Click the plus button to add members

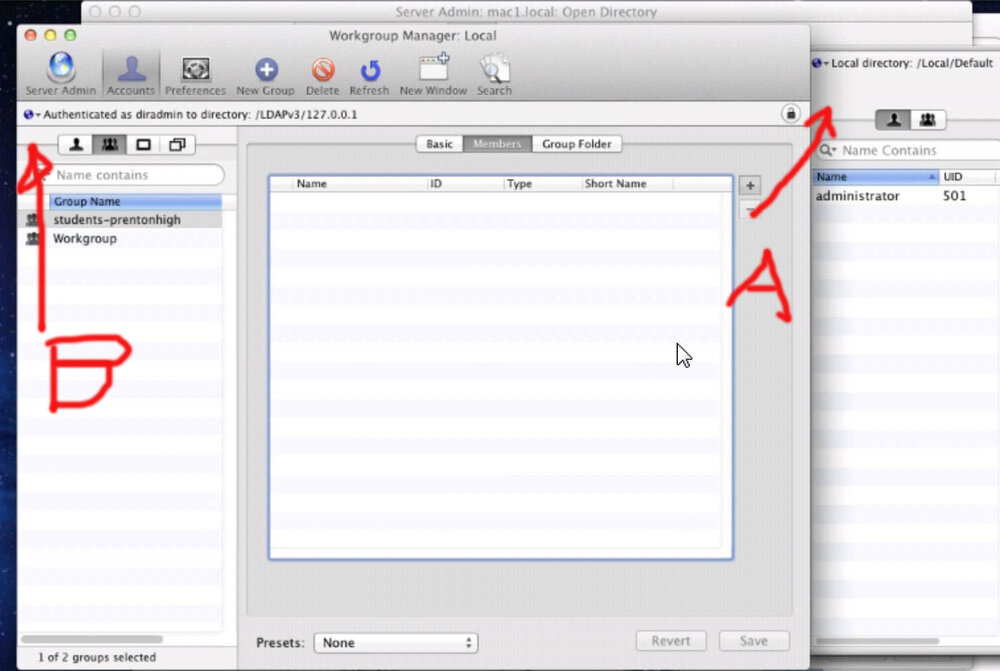(750, 186)
